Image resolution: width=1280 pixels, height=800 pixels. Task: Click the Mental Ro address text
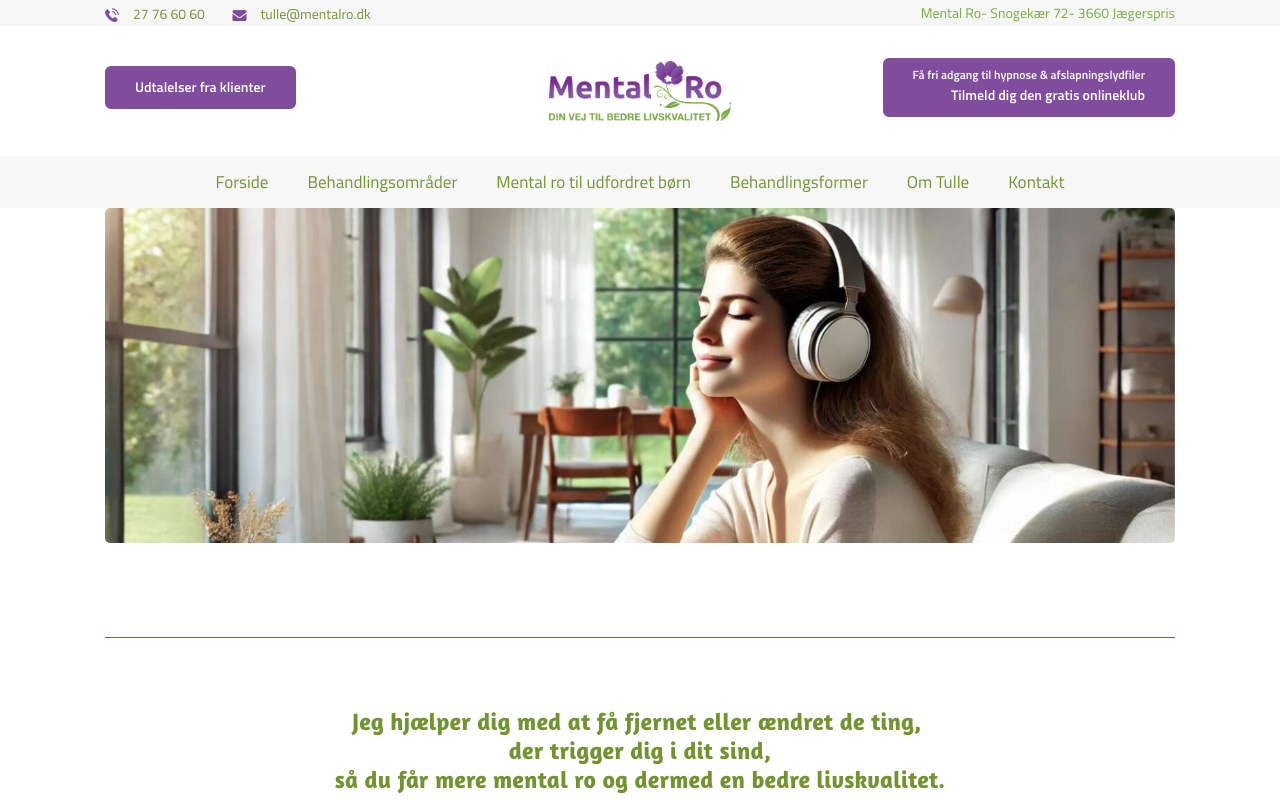[x=1047, y=13]
